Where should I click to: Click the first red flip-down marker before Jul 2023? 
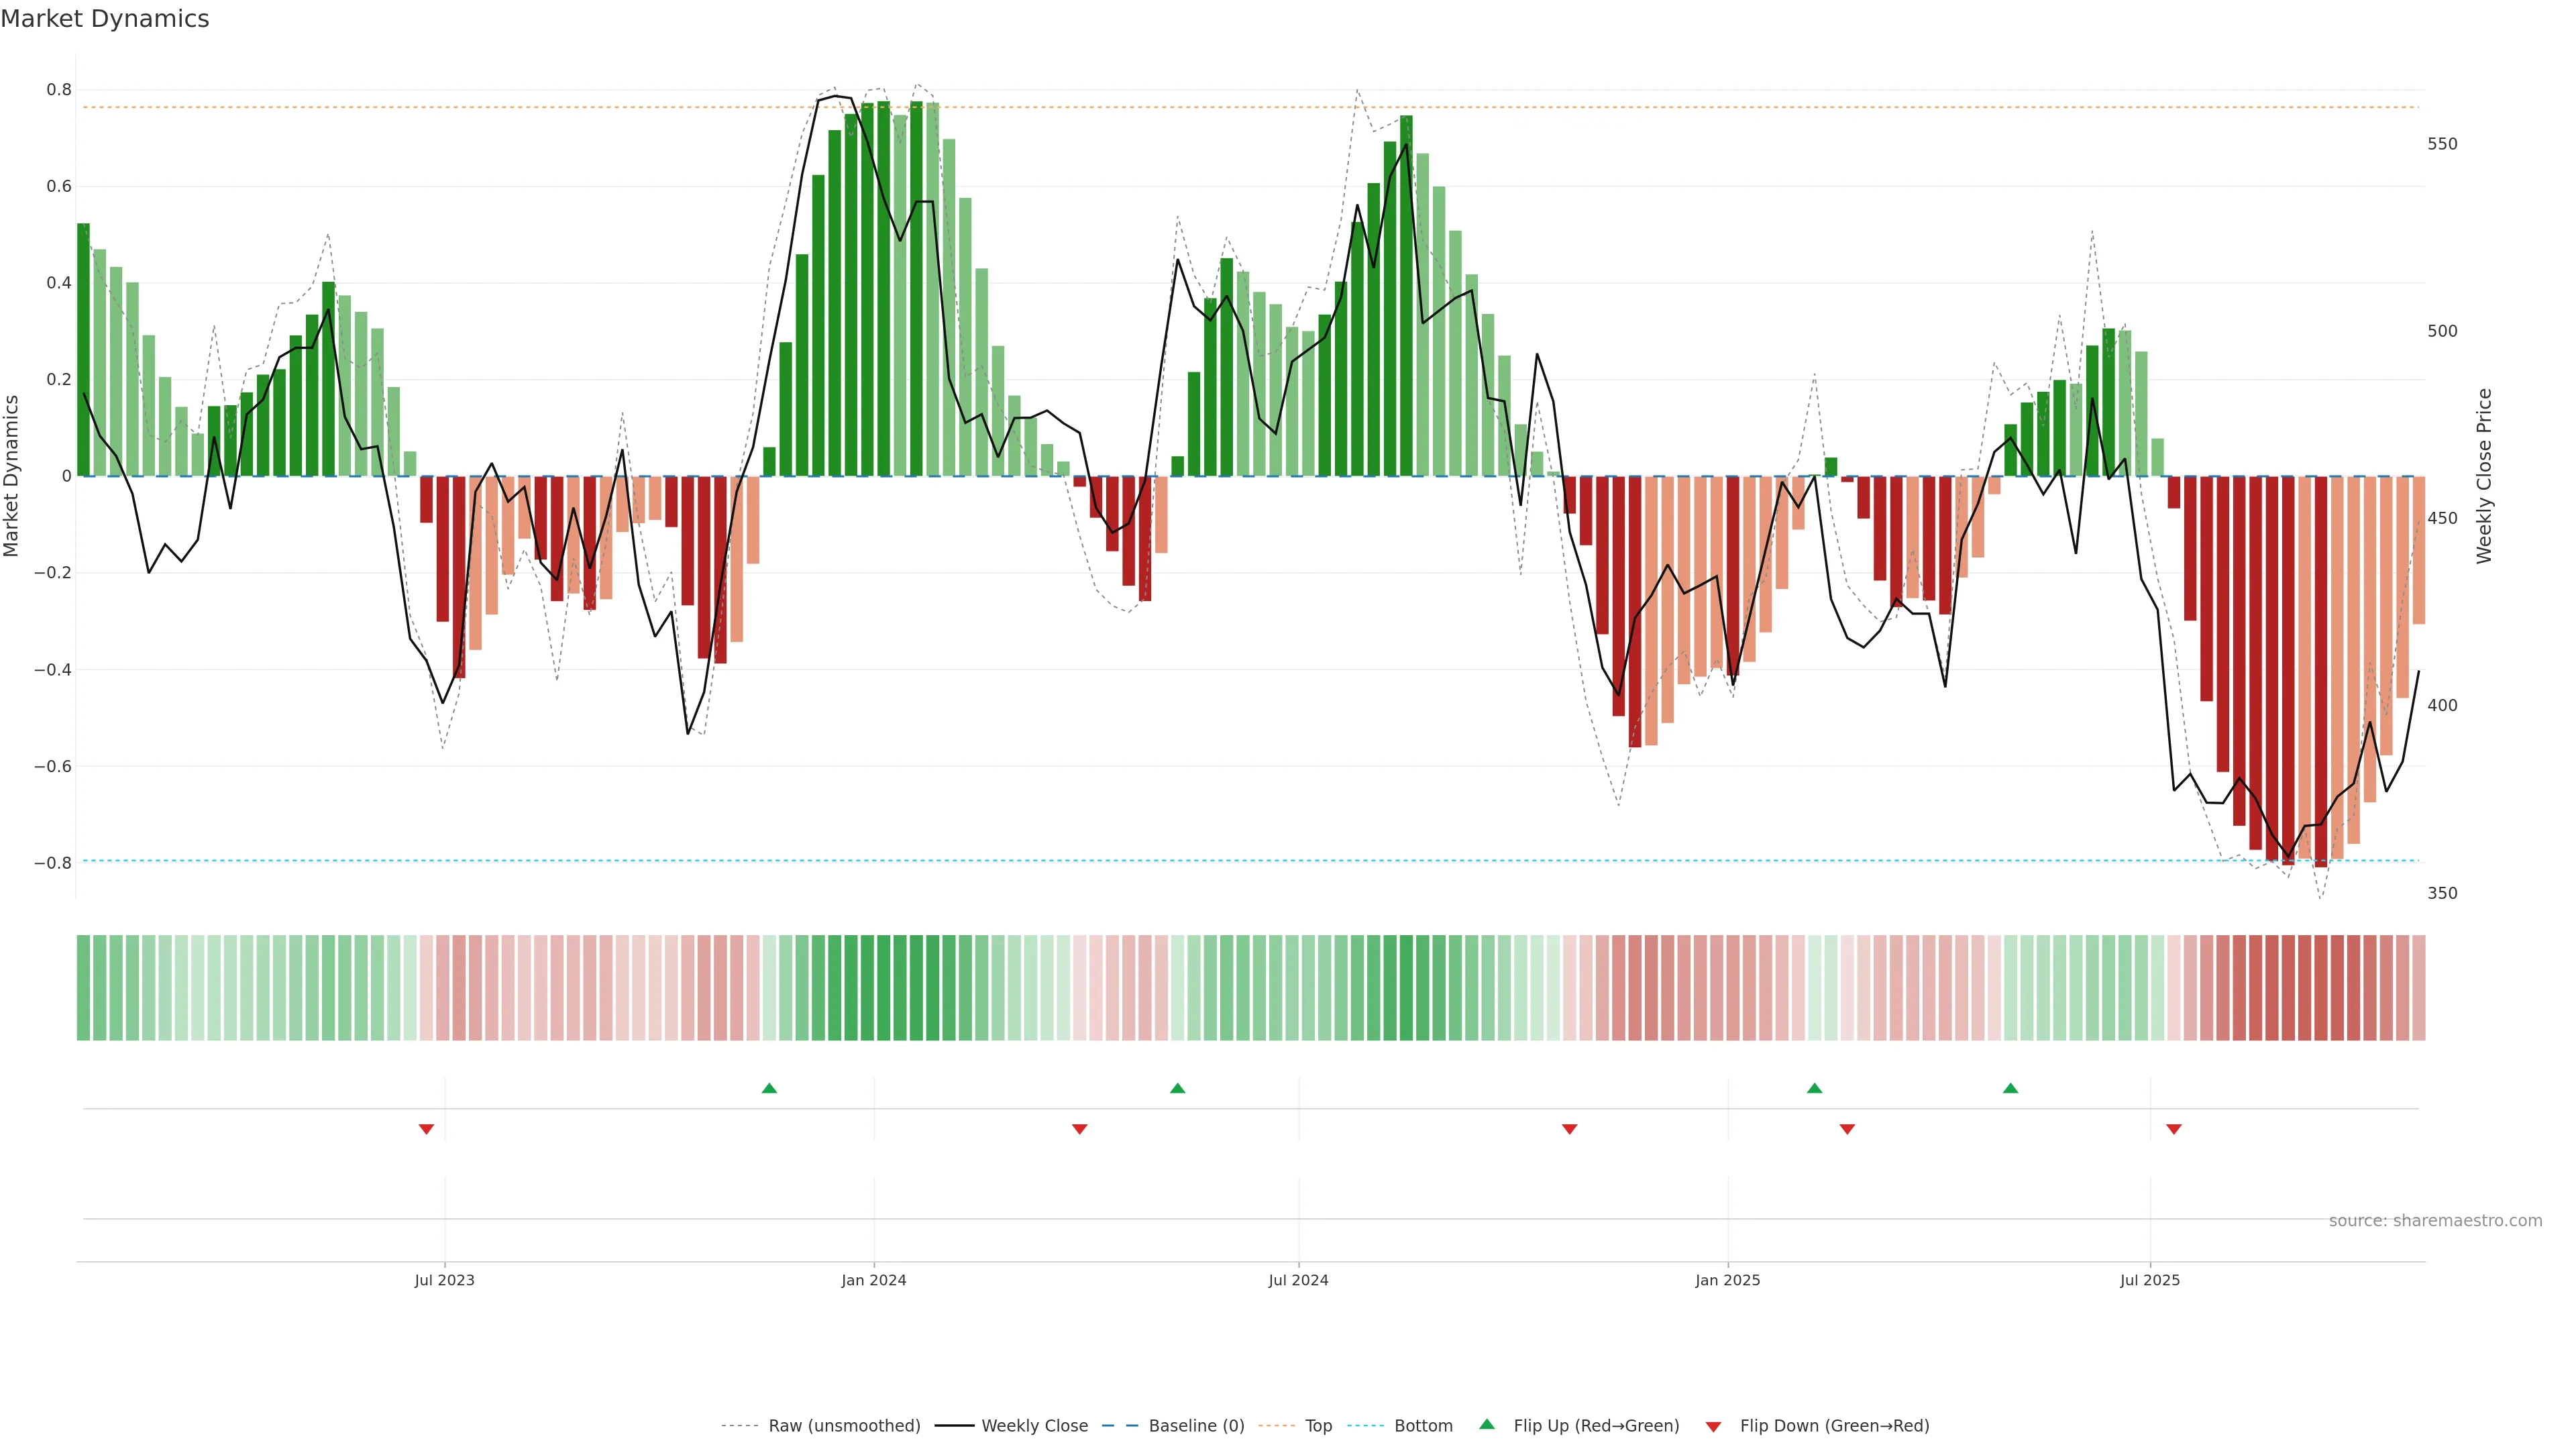[x=426, y=1129]
